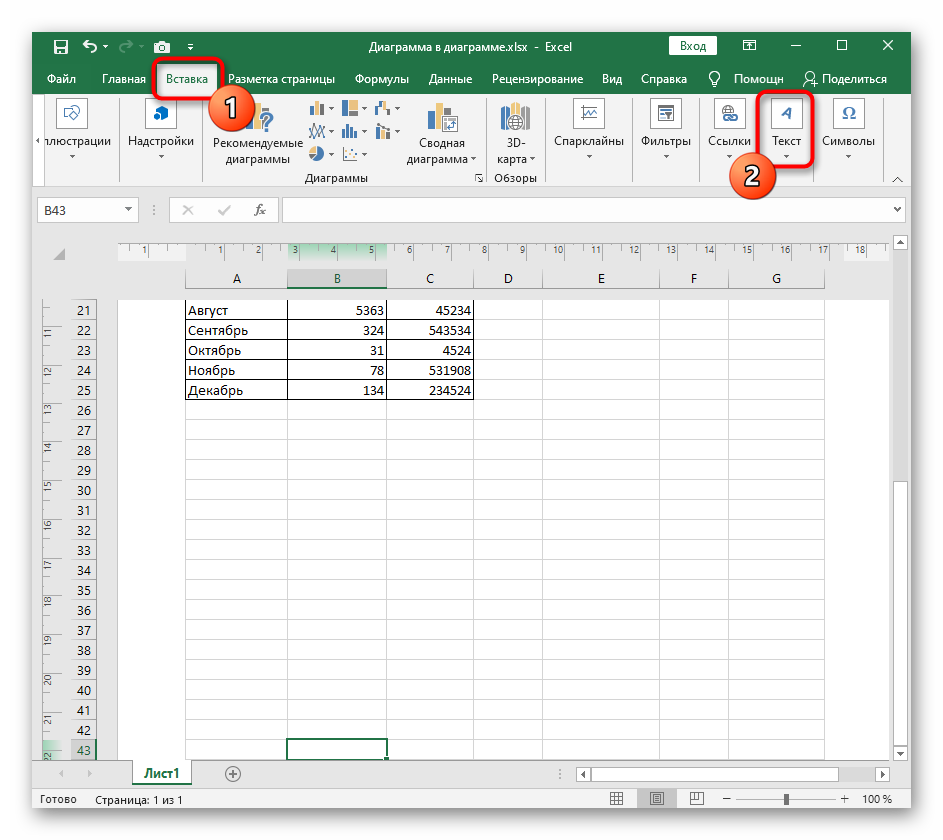Click the Save icon in quick access toolbar
943x840 pixels.
[60, 46]
